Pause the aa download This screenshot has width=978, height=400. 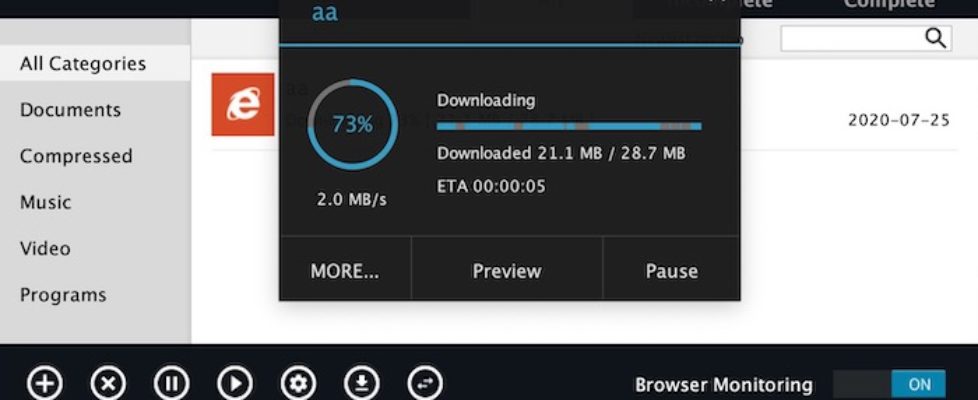pyautogui.click(x=672, y=270)
